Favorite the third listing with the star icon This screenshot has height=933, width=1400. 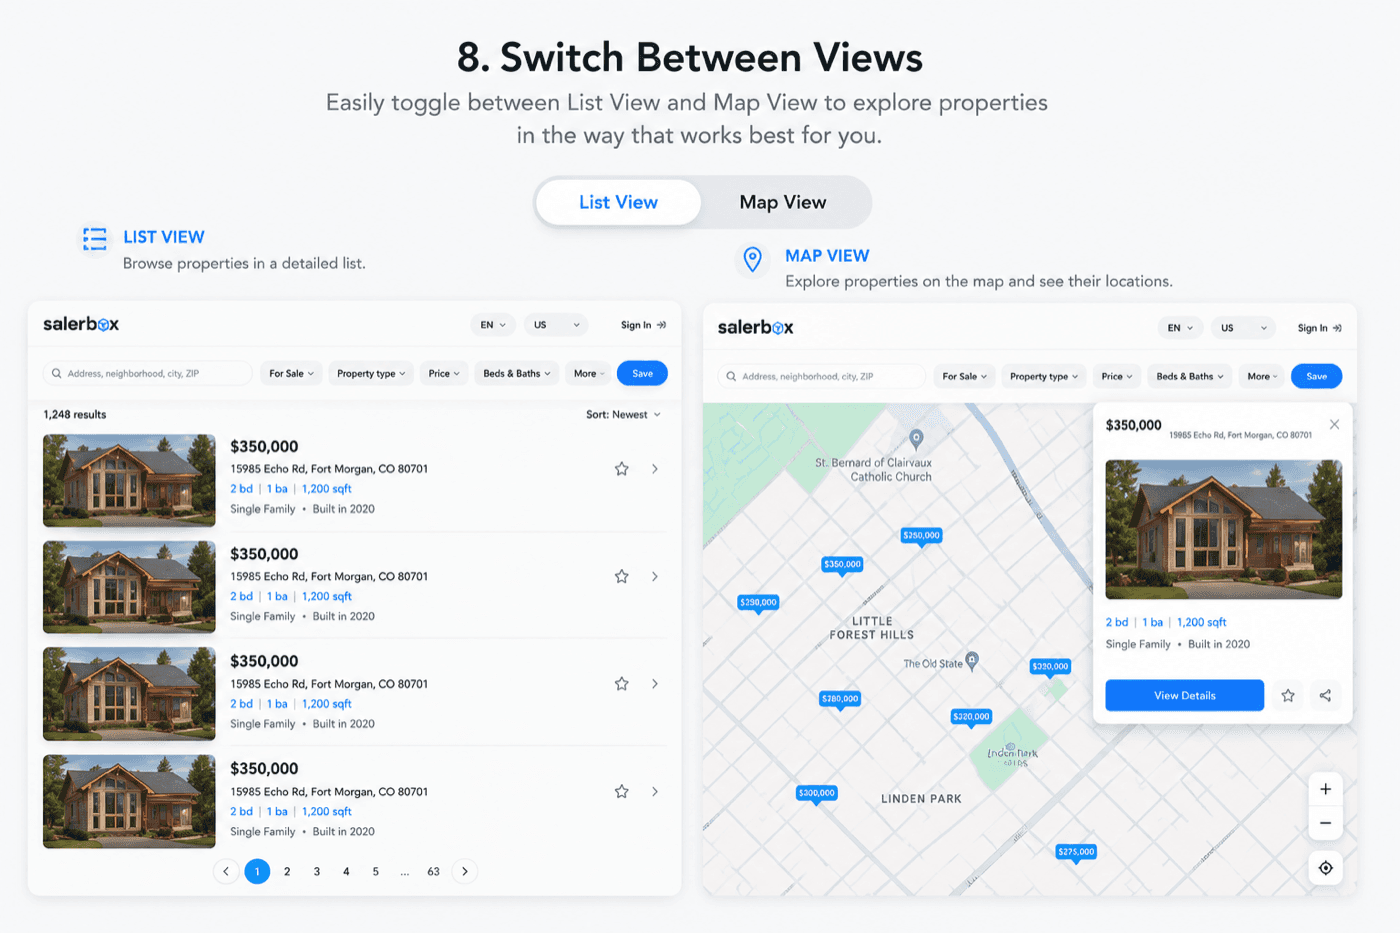tap(621, 684)
